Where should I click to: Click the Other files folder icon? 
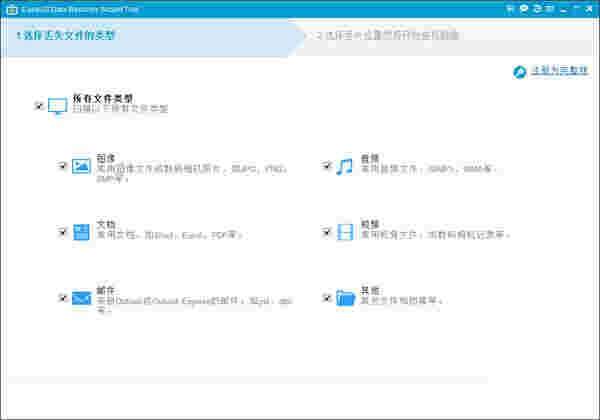pyautogui.click(x=346, y=298)
